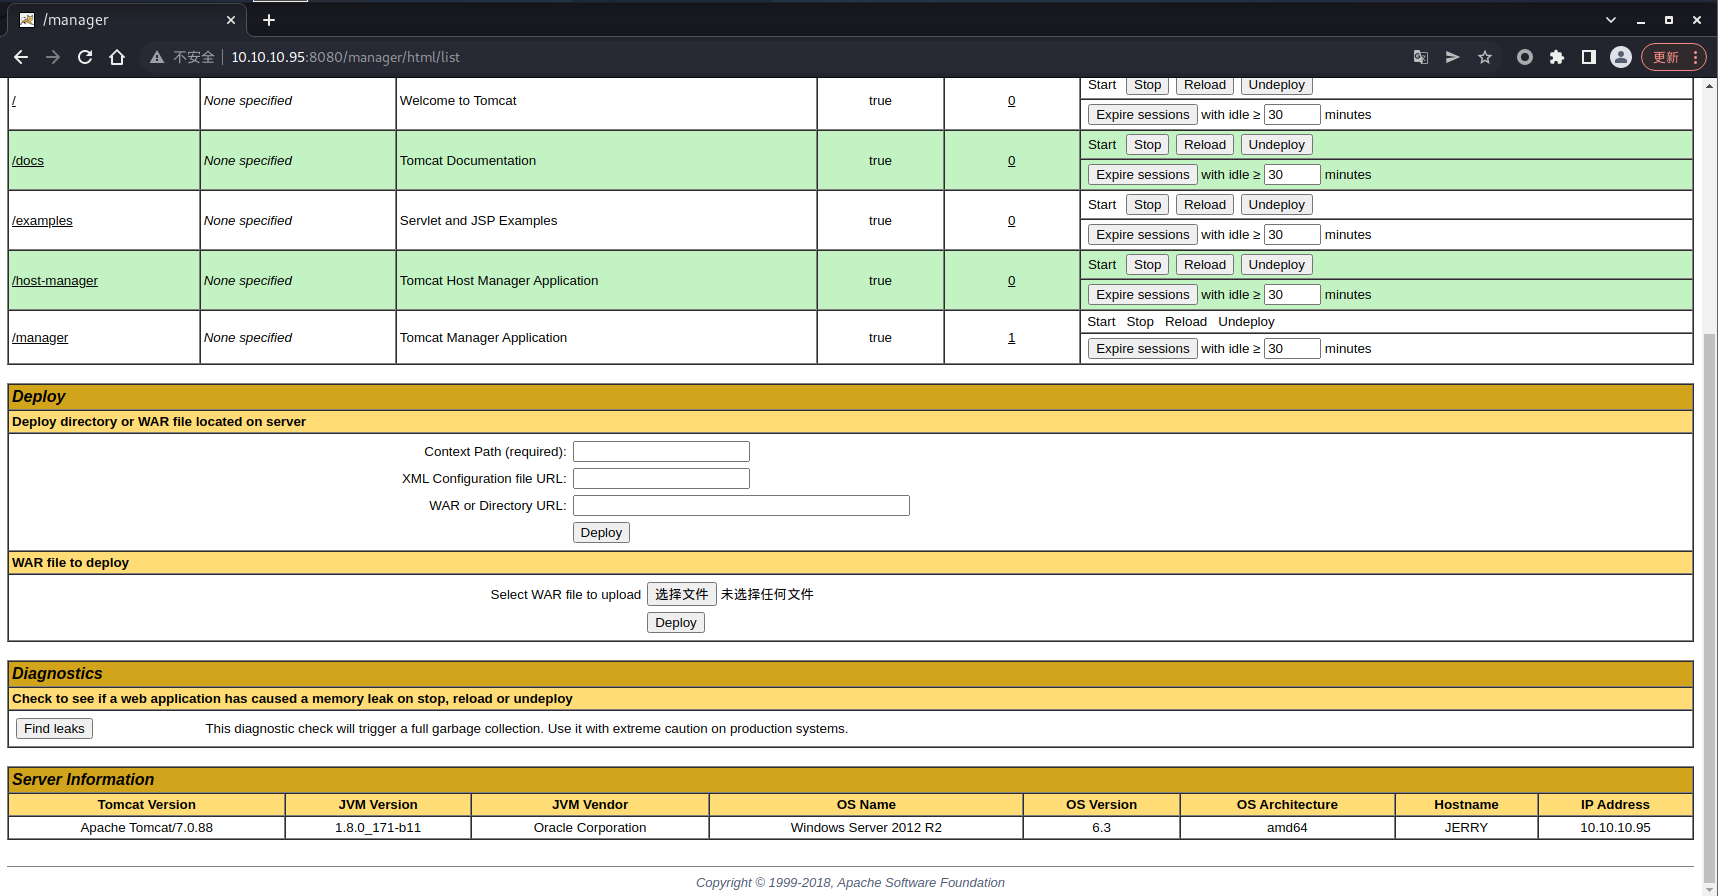Viewport: 1718px width, 896px height.
Task: Go back with the browser back arrow
Action: pos(21,57)
